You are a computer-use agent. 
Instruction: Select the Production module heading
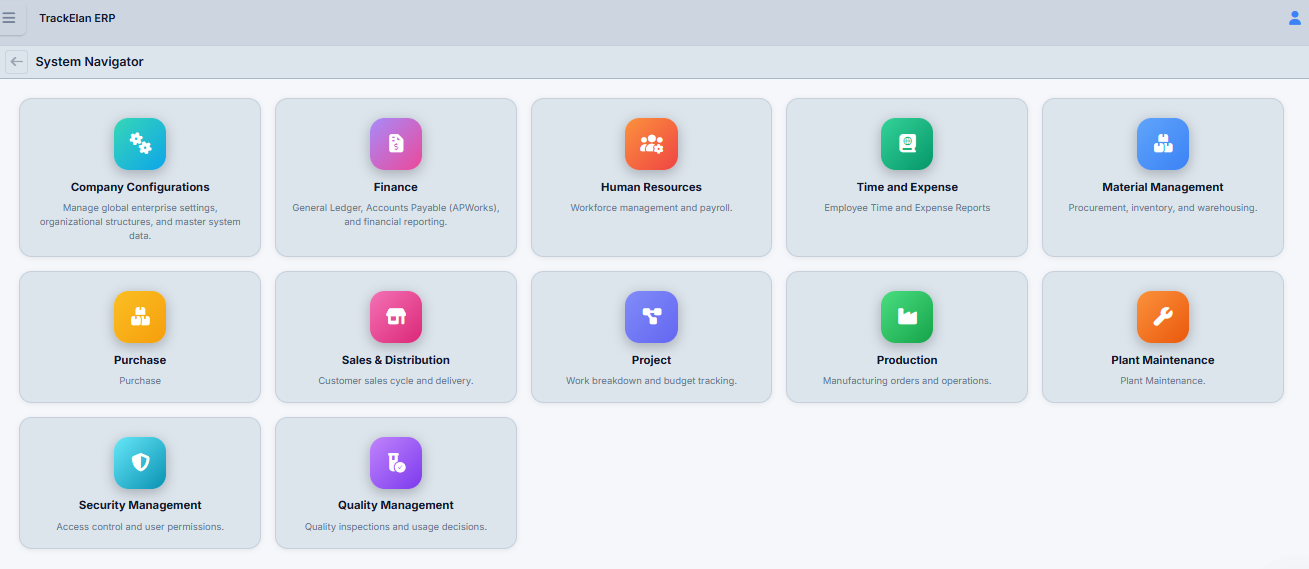pos(907,360)
